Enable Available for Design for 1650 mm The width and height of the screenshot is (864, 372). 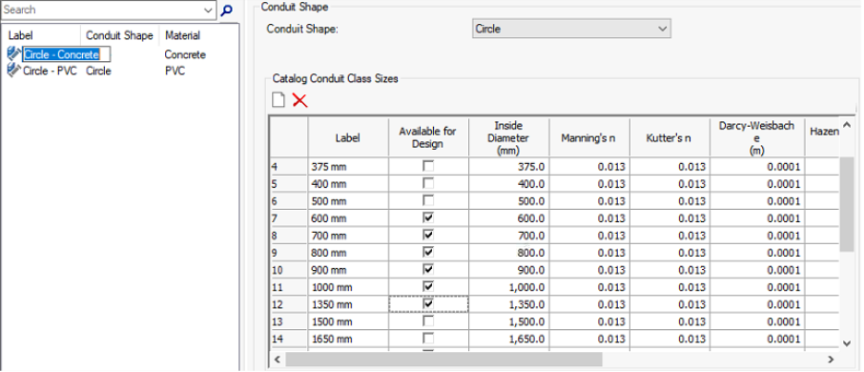pos(428,338)
